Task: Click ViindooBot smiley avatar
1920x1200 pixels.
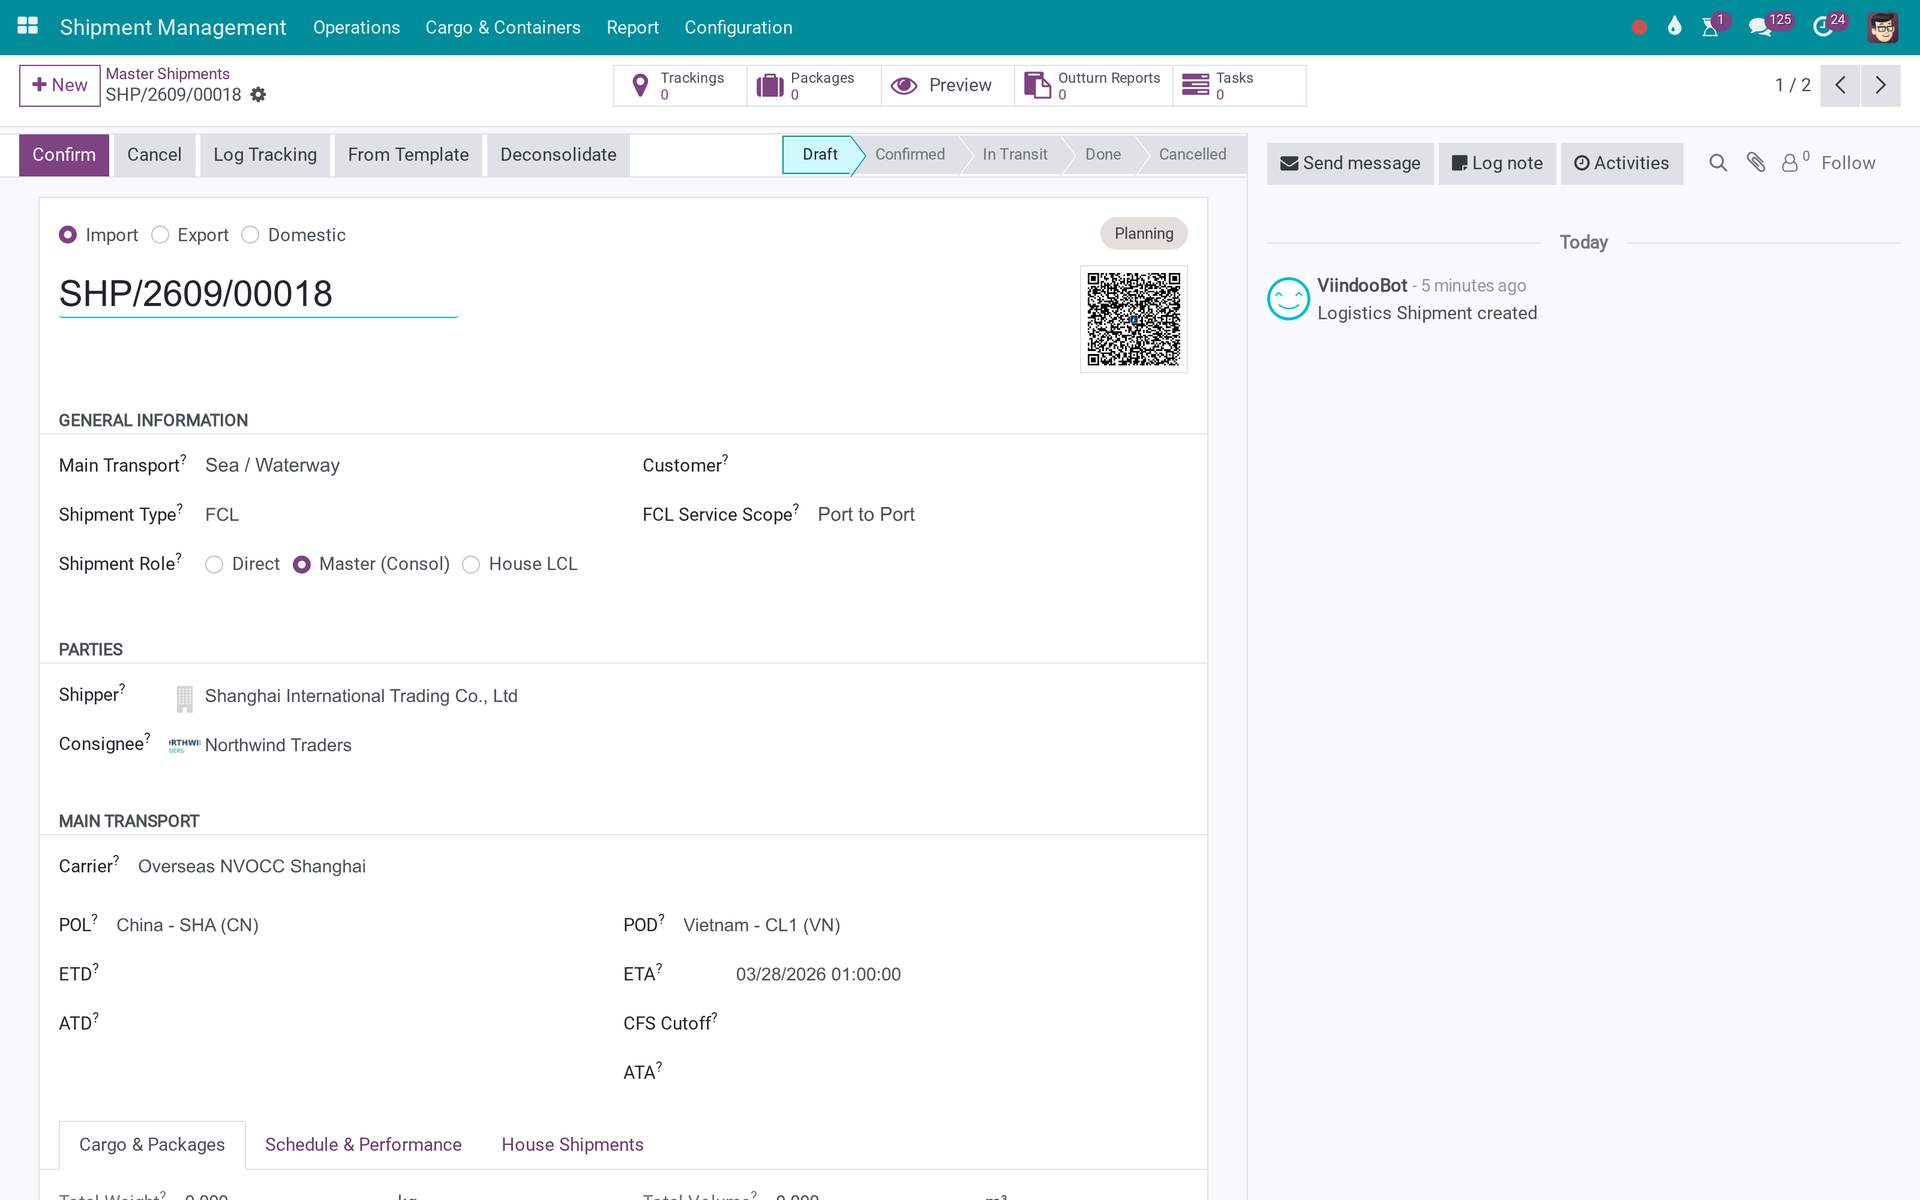Action: coord(1288,299)
